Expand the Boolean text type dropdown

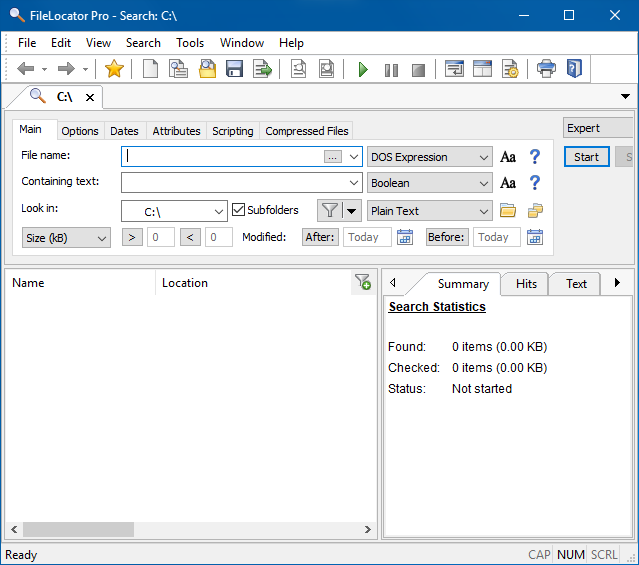coord(430,183)
